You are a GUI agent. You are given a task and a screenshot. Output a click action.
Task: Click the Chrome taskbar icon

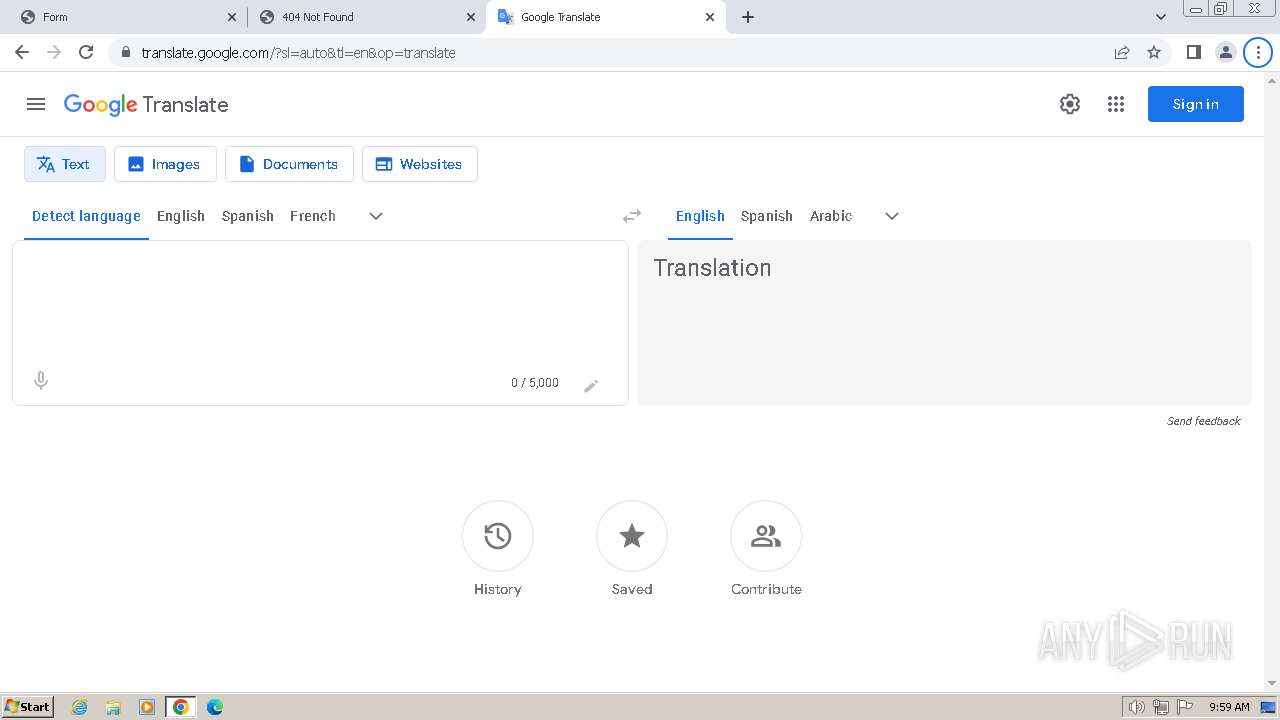tap(181, 707)
